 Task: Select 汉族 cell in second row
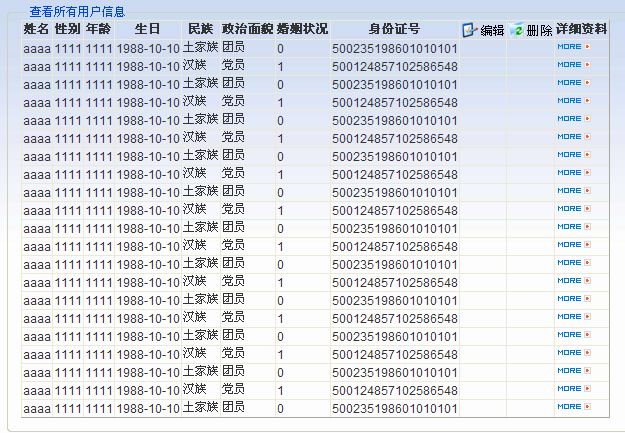click(195, 65)
